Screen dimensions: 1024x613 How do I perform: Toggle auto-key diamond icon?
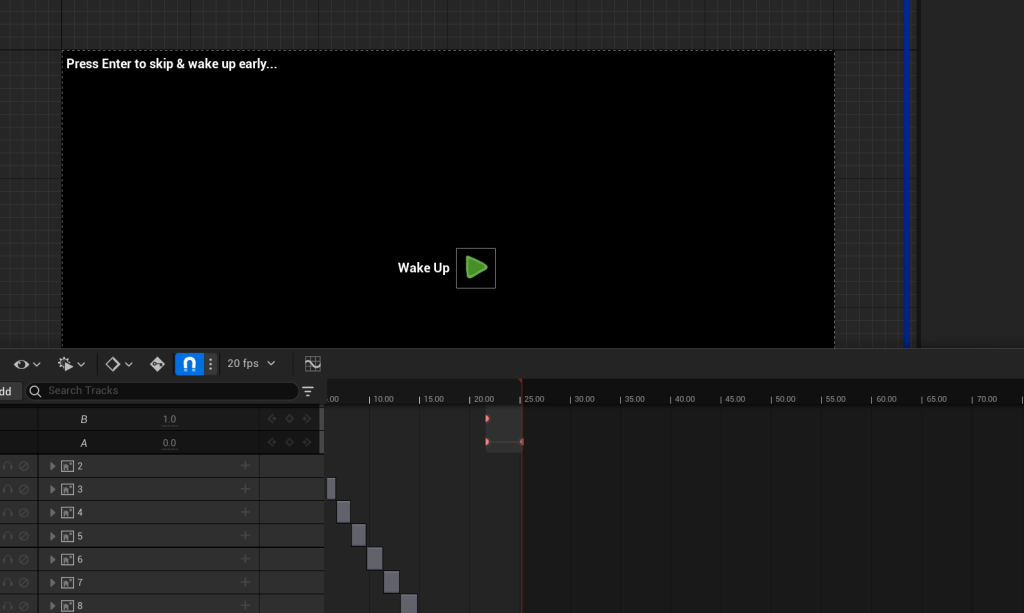pos(157,364)
